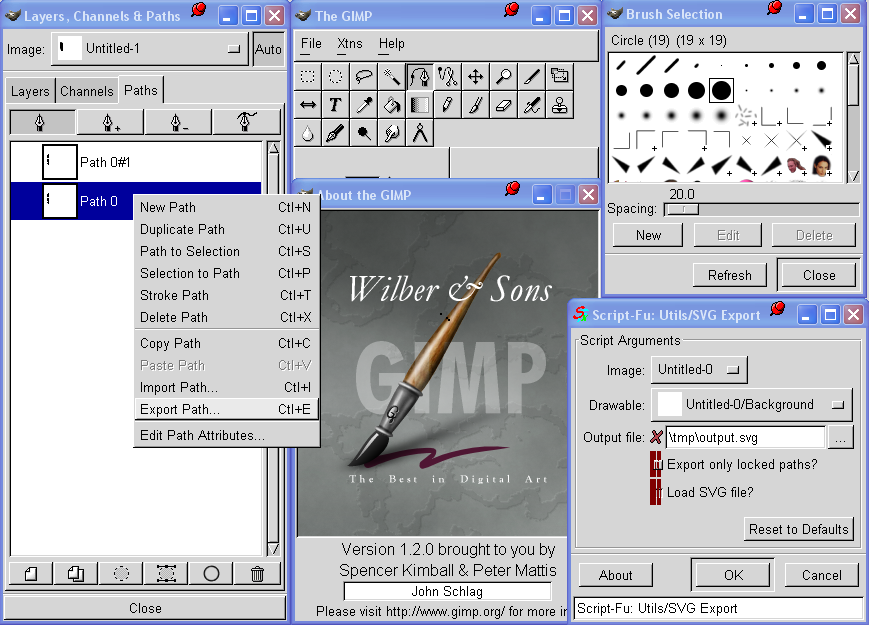
Task: Select the Pencil tool
Action: (x=447, y=105)
